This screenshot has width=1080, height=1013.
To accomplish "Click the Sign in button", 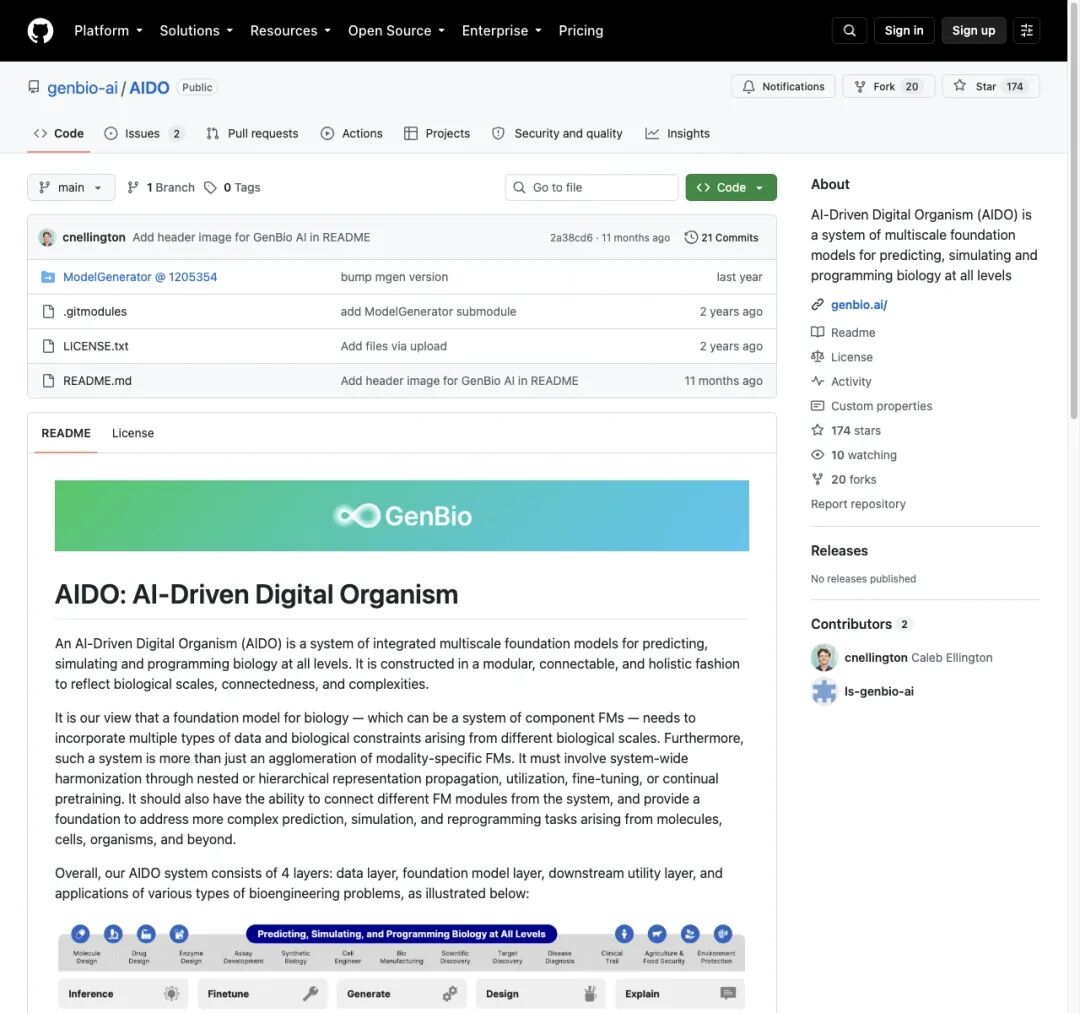I will coord(904,30).
